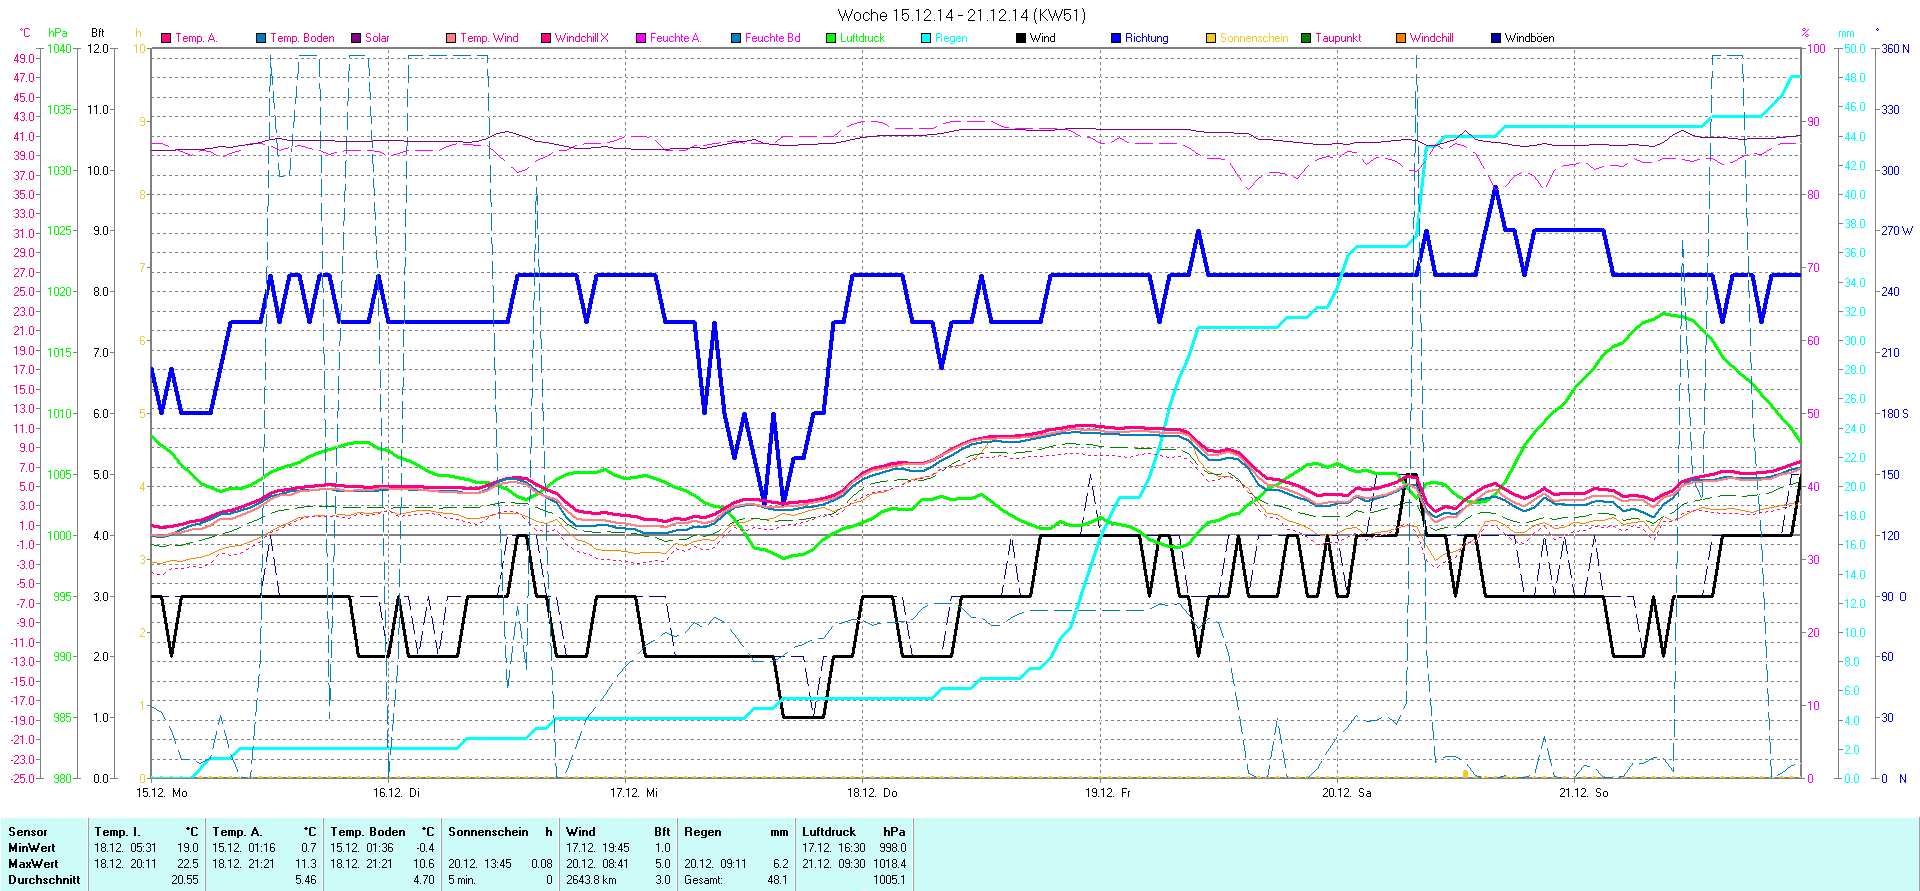Click the chart title Woche 15.12.14 - 21.12.14
The width and height of the screenshot is (1920, 891).
click(961, 15)
